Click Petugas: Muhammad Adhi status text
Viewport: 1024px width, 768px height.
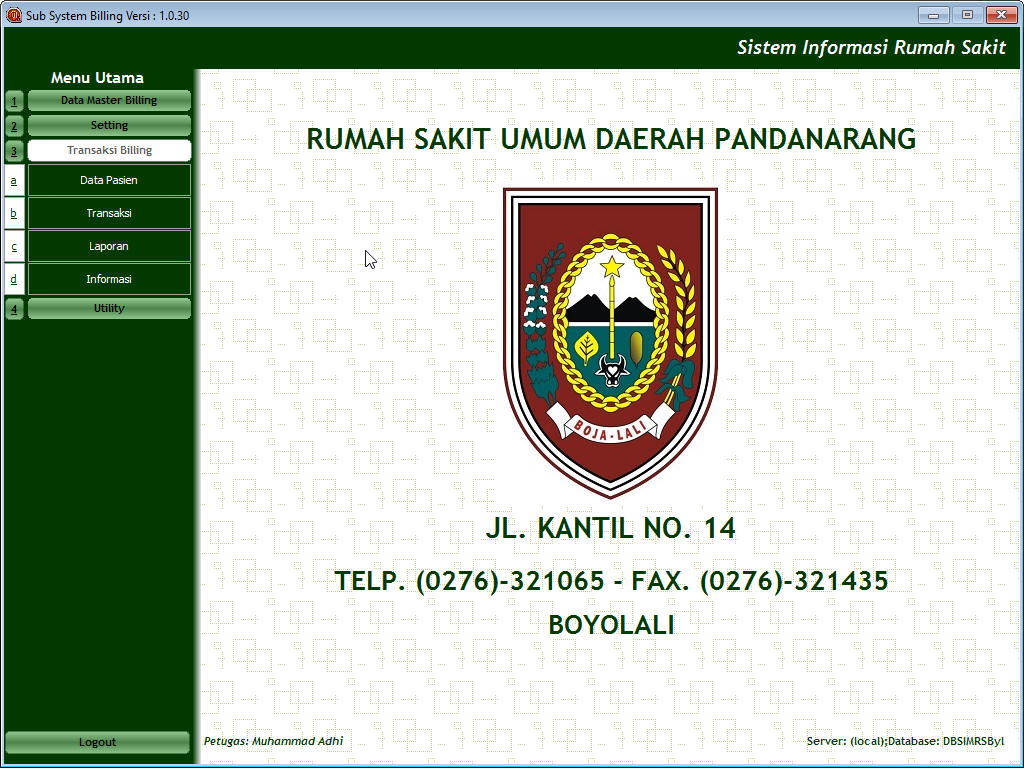click(273, 741)
